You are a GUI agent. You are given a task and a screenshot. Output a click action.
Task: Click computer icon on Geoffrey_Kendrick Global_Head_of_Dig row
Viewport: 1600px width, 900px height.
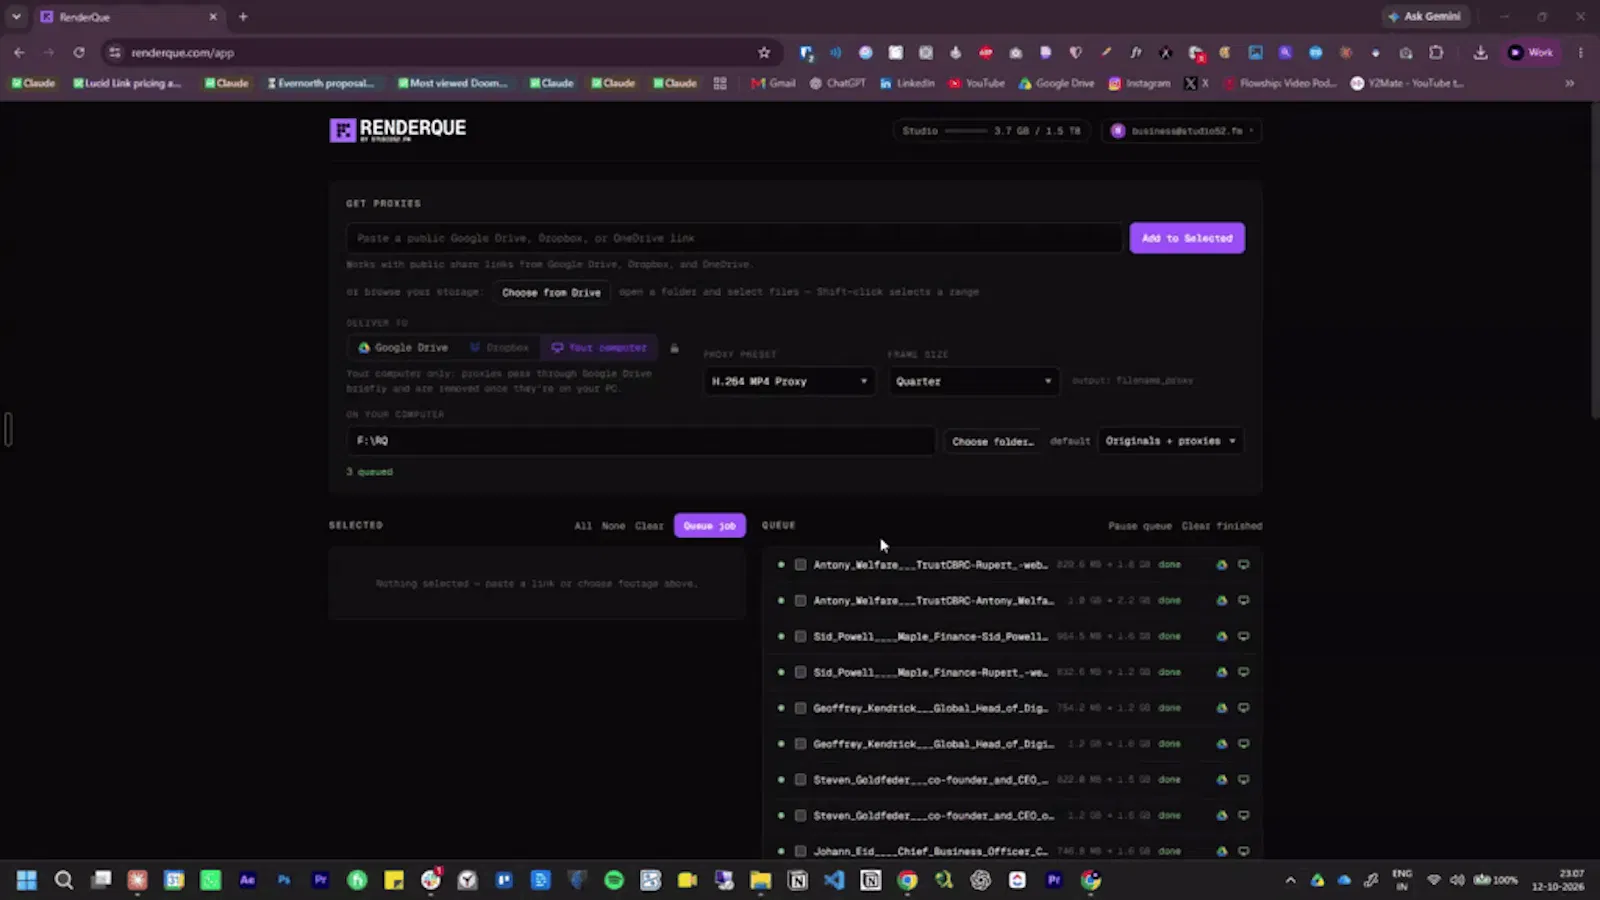[x=1244, y=708]
